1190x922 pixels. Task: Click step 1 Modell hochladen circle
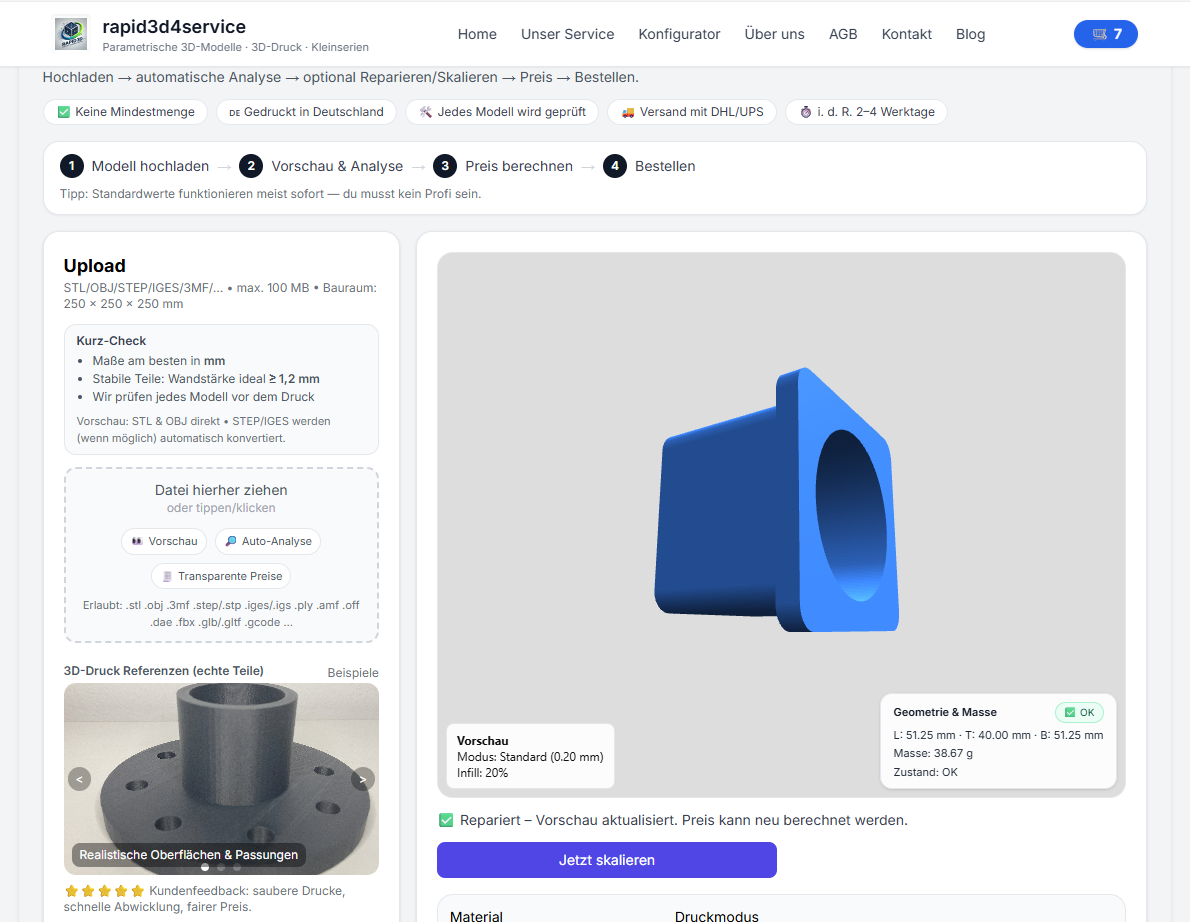point(71,166)
